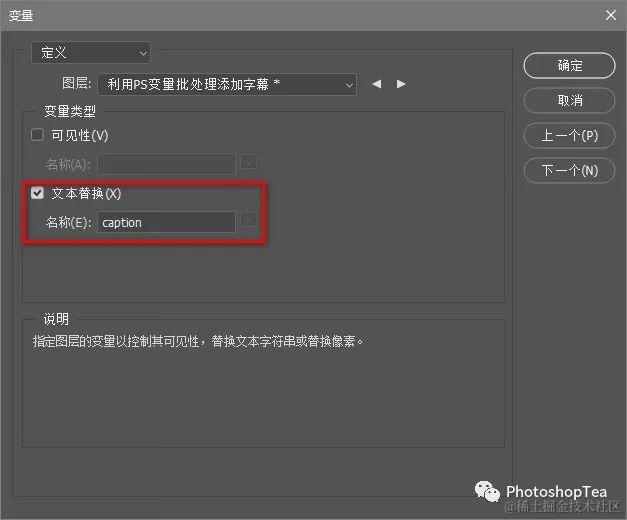Click the 确定 button
The image size is (627, 520).
pyautogui.click(x=569, y=66)
